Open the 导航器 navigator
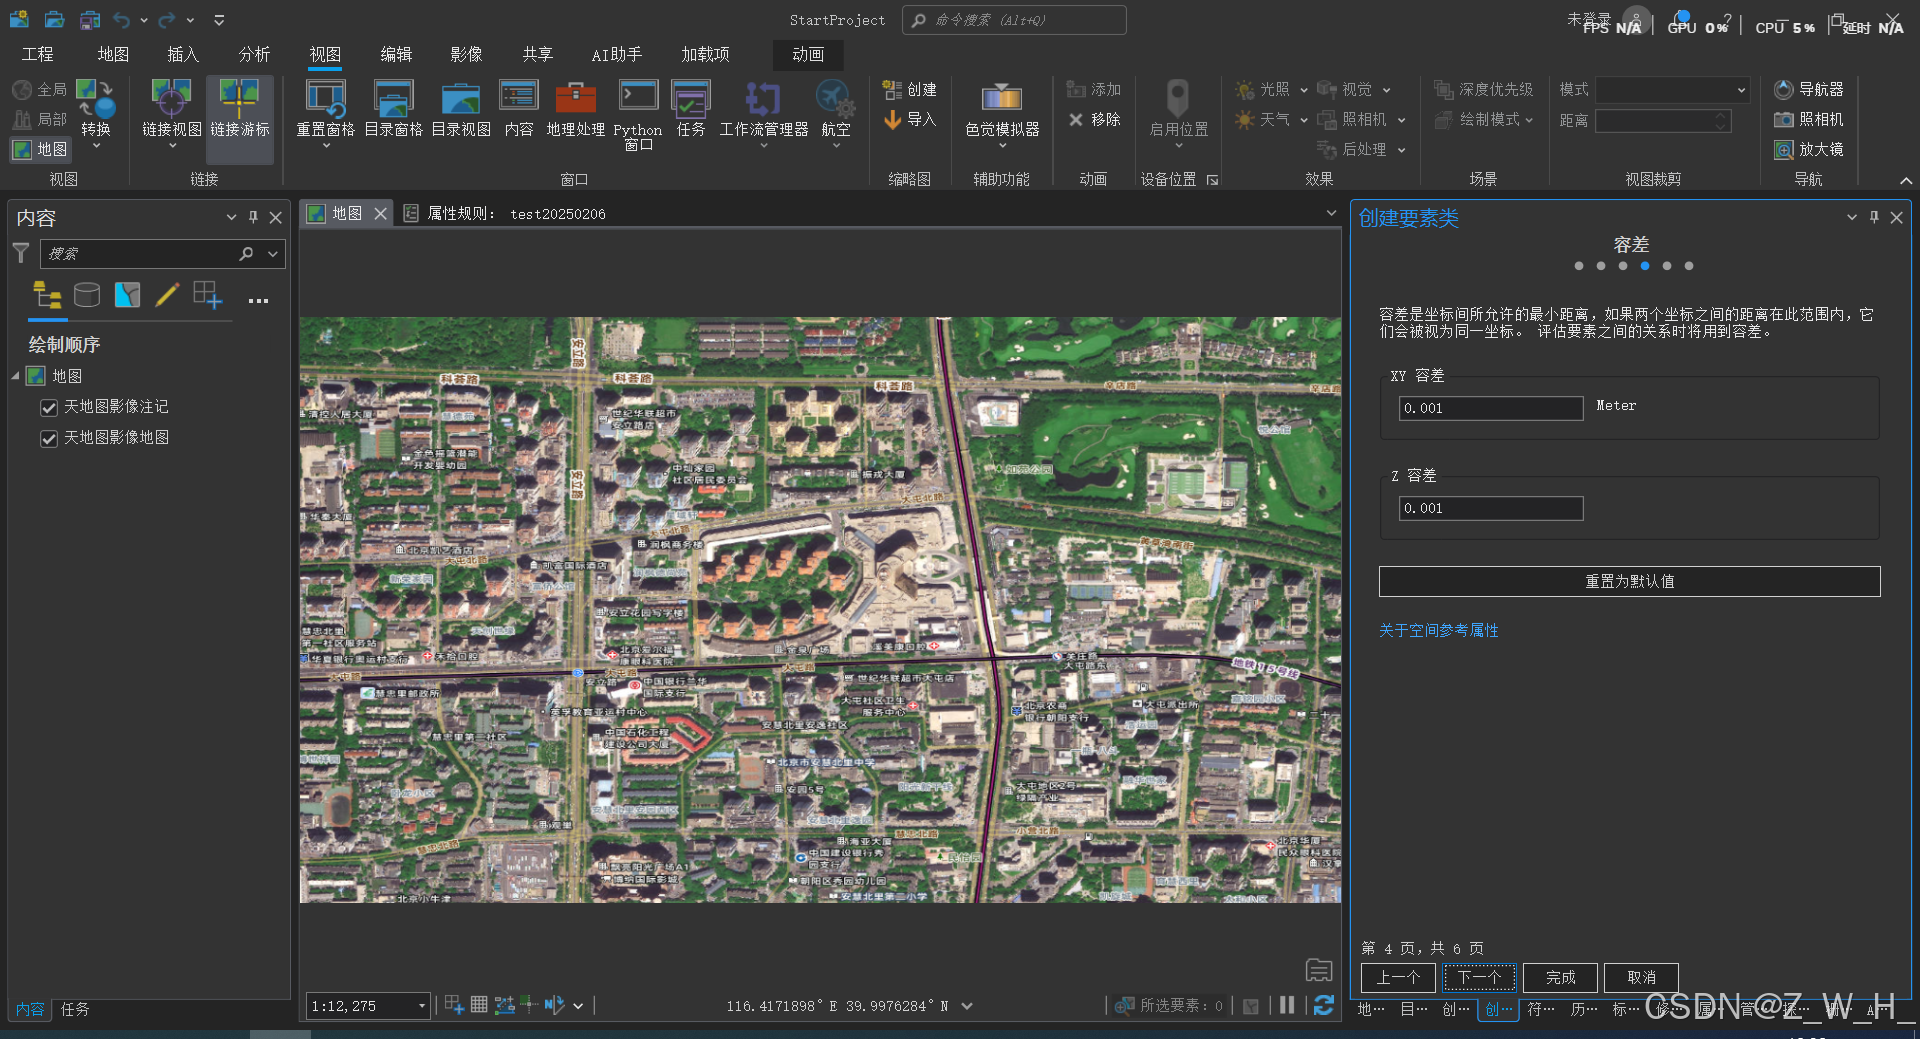Image resolution: width=1920 pixels, height=1039 pixels. tap(1808, 89)
